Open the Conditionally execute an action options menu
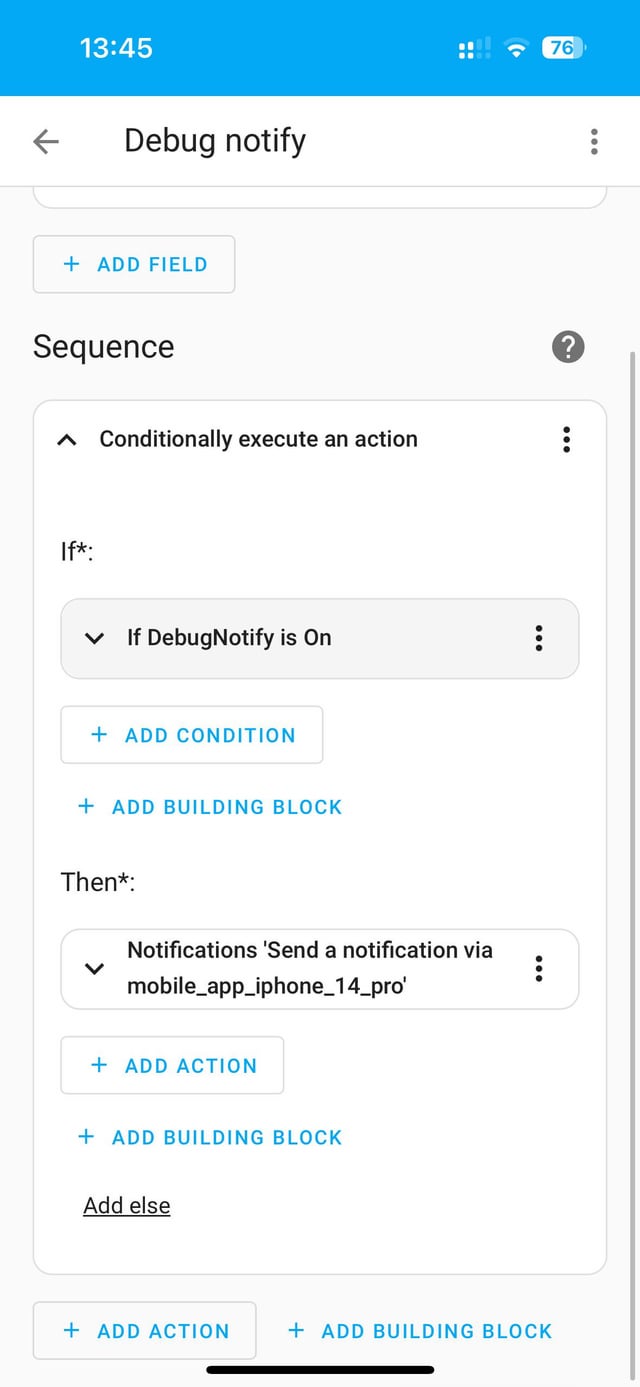 (566, 439)
